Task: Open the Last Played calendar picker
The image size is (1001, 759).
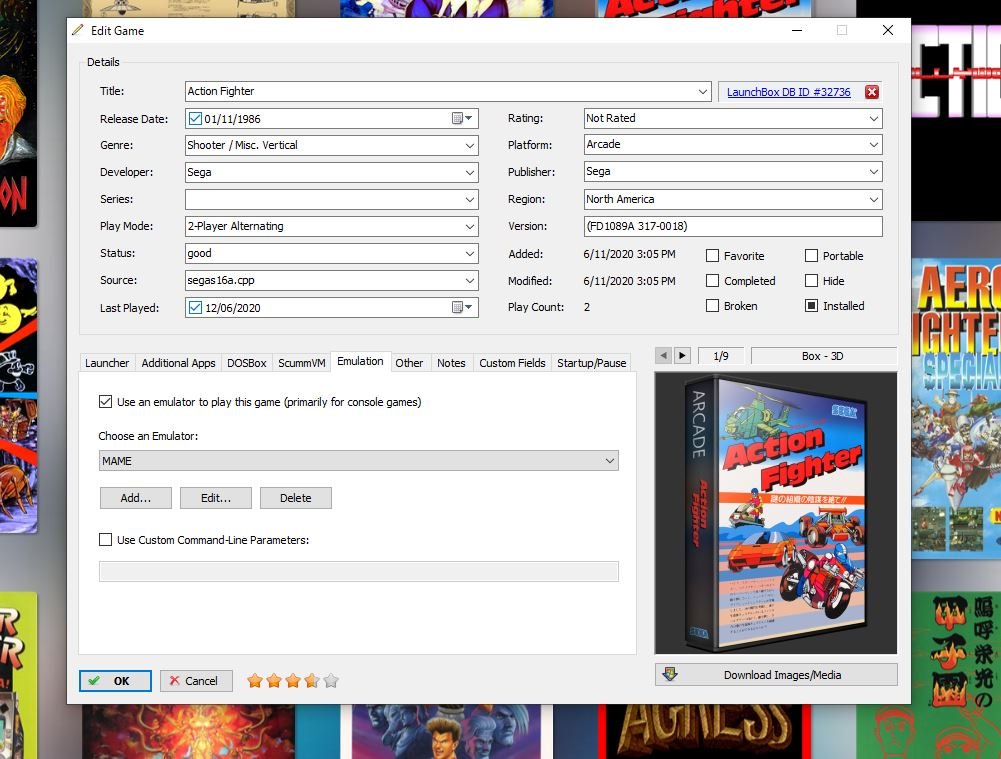Action: 462,308
